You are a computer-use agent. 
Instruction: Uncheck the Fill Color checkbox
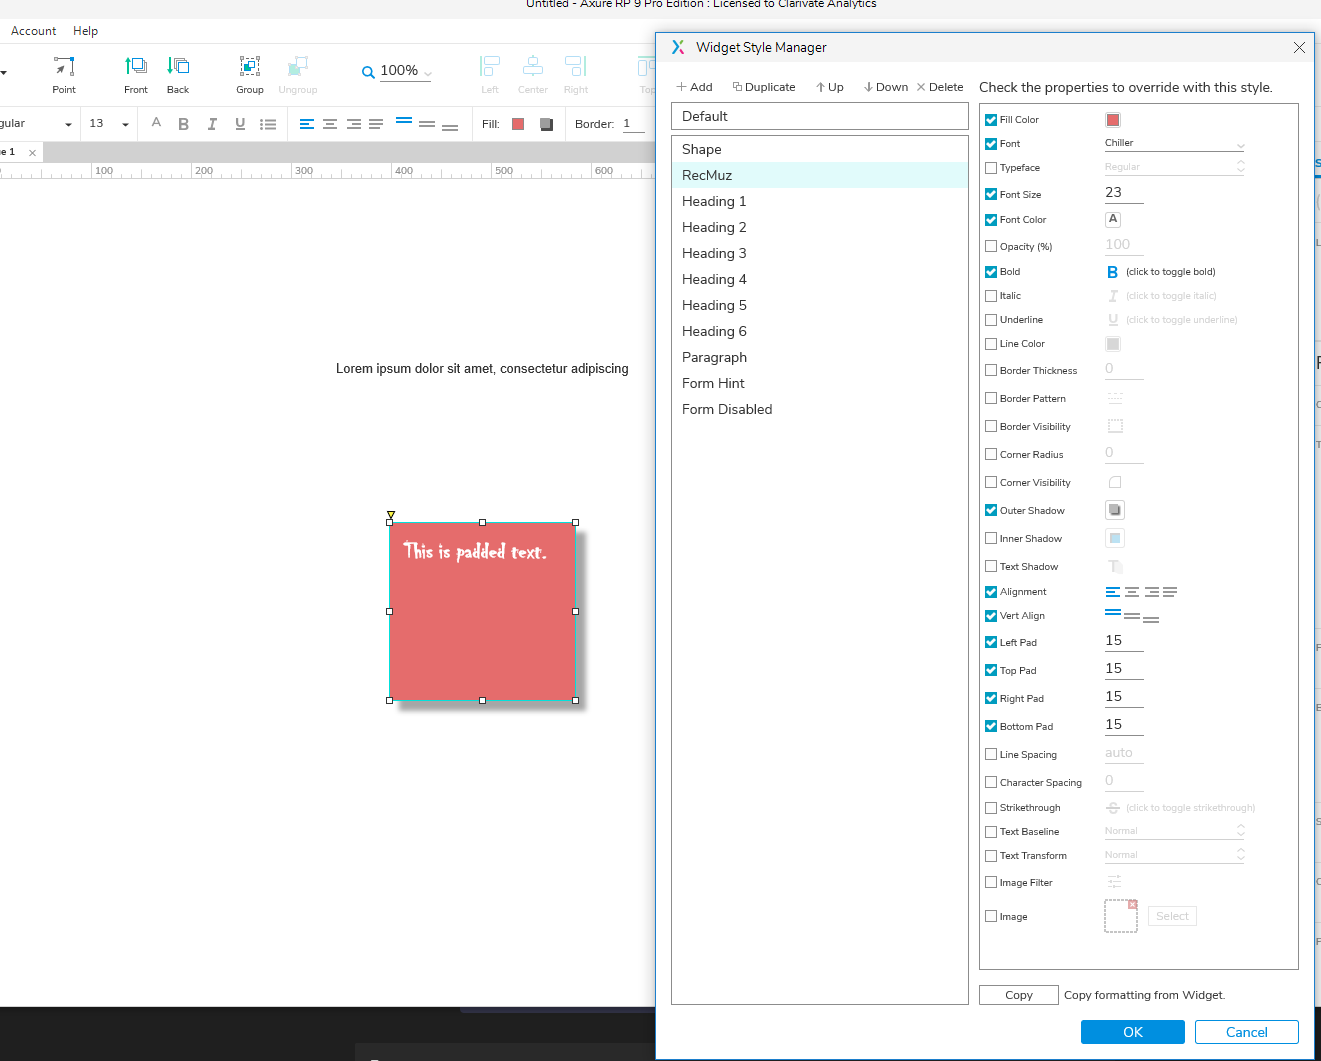(x=991, y=120)
